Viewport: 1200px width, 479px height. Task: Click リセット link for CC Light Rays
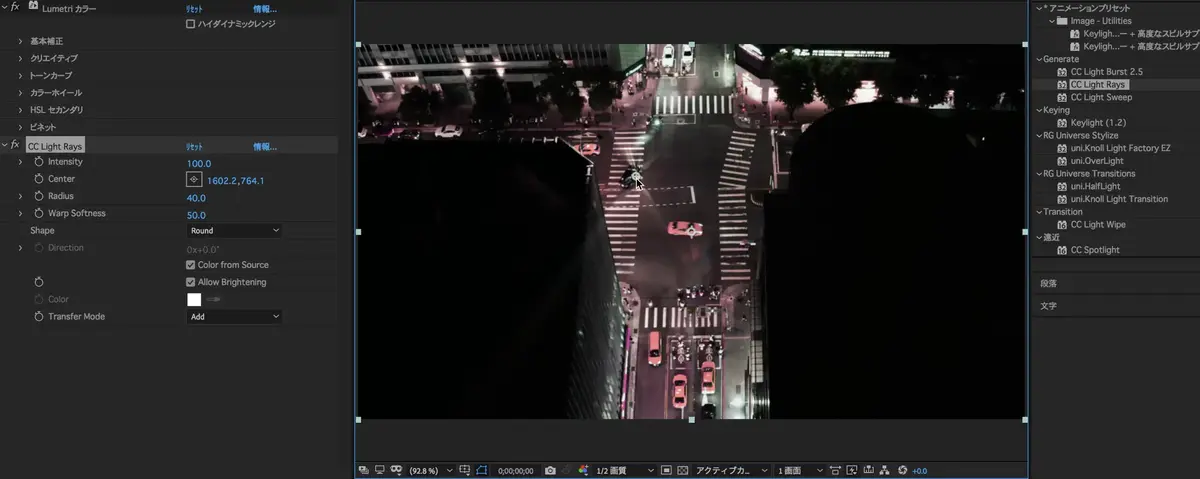[195, 147]
